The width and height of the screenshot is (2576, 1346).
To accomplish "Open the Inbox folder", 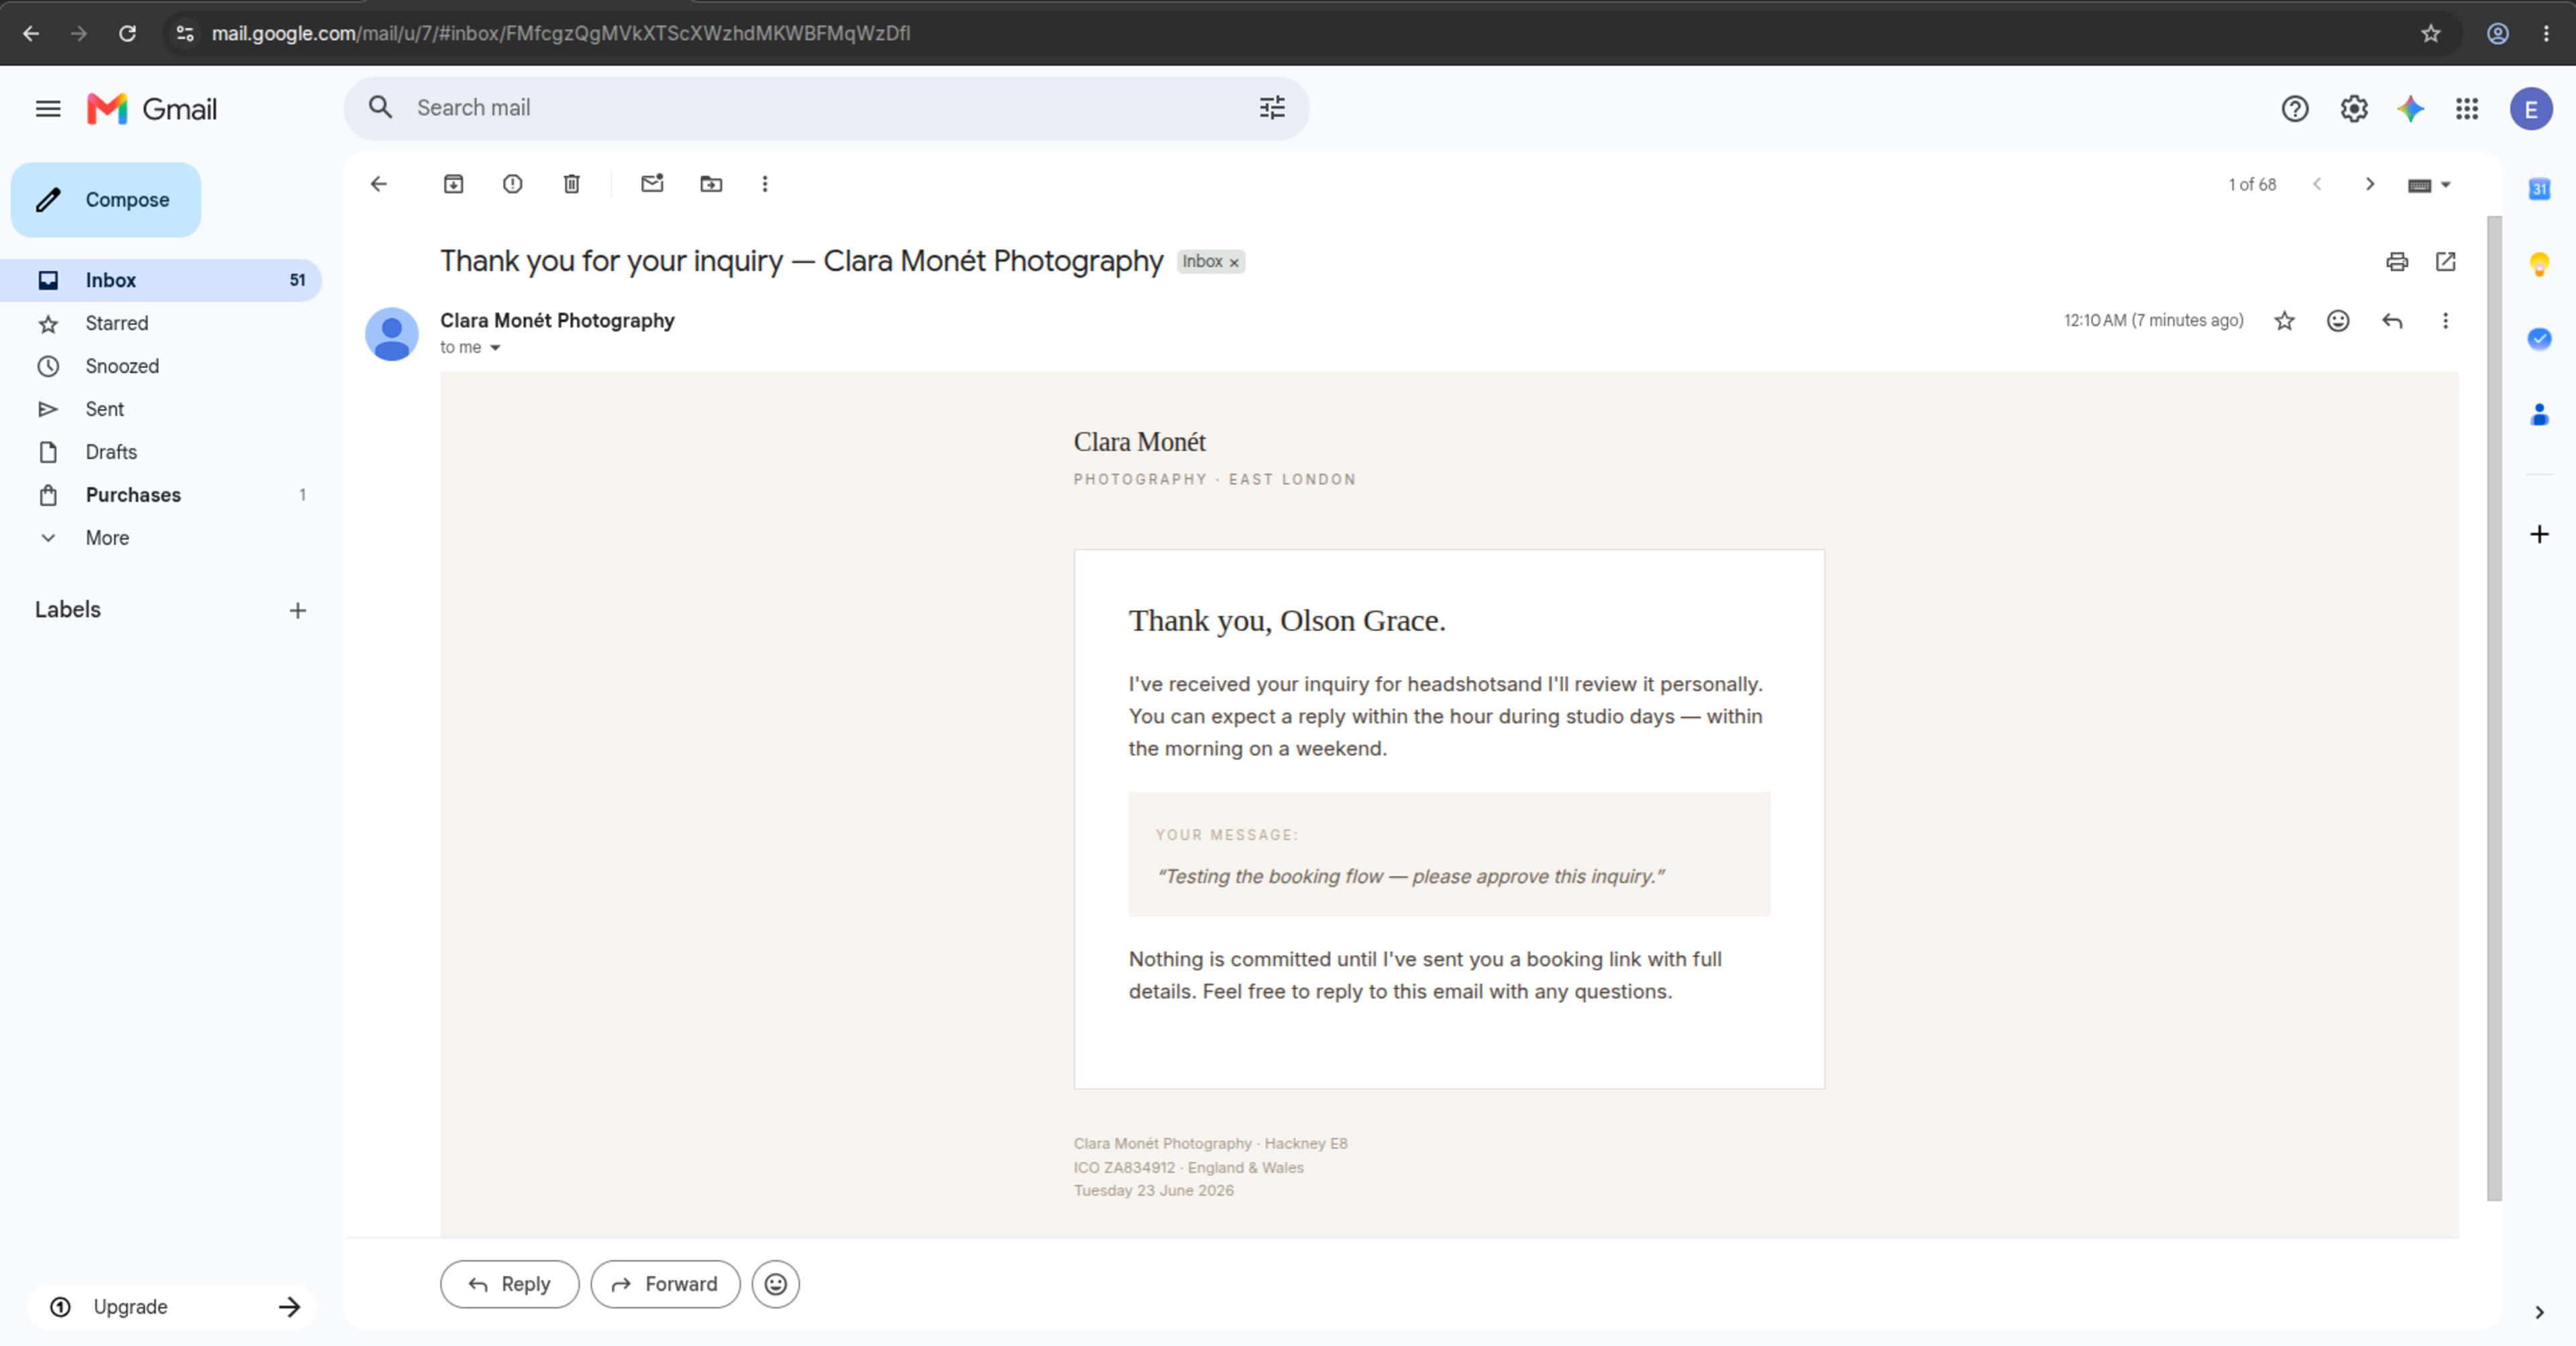I will (x=161, y=280).
